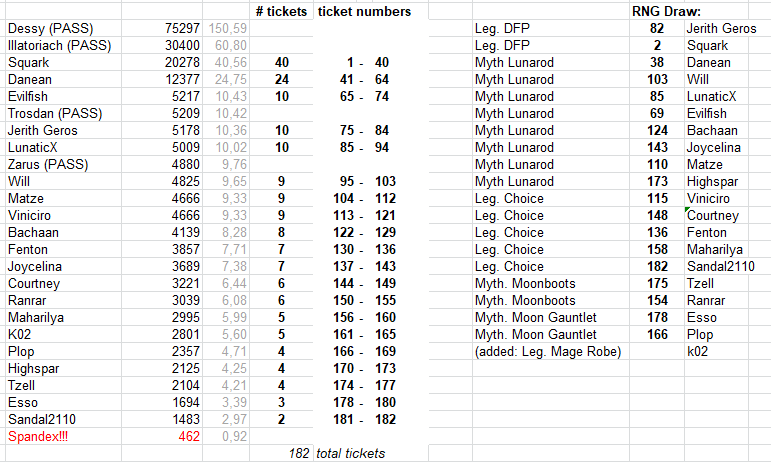Click the k02 winner cell in draw list
Viewport: 771px width, 462px height.
click(x=716, y=351)
